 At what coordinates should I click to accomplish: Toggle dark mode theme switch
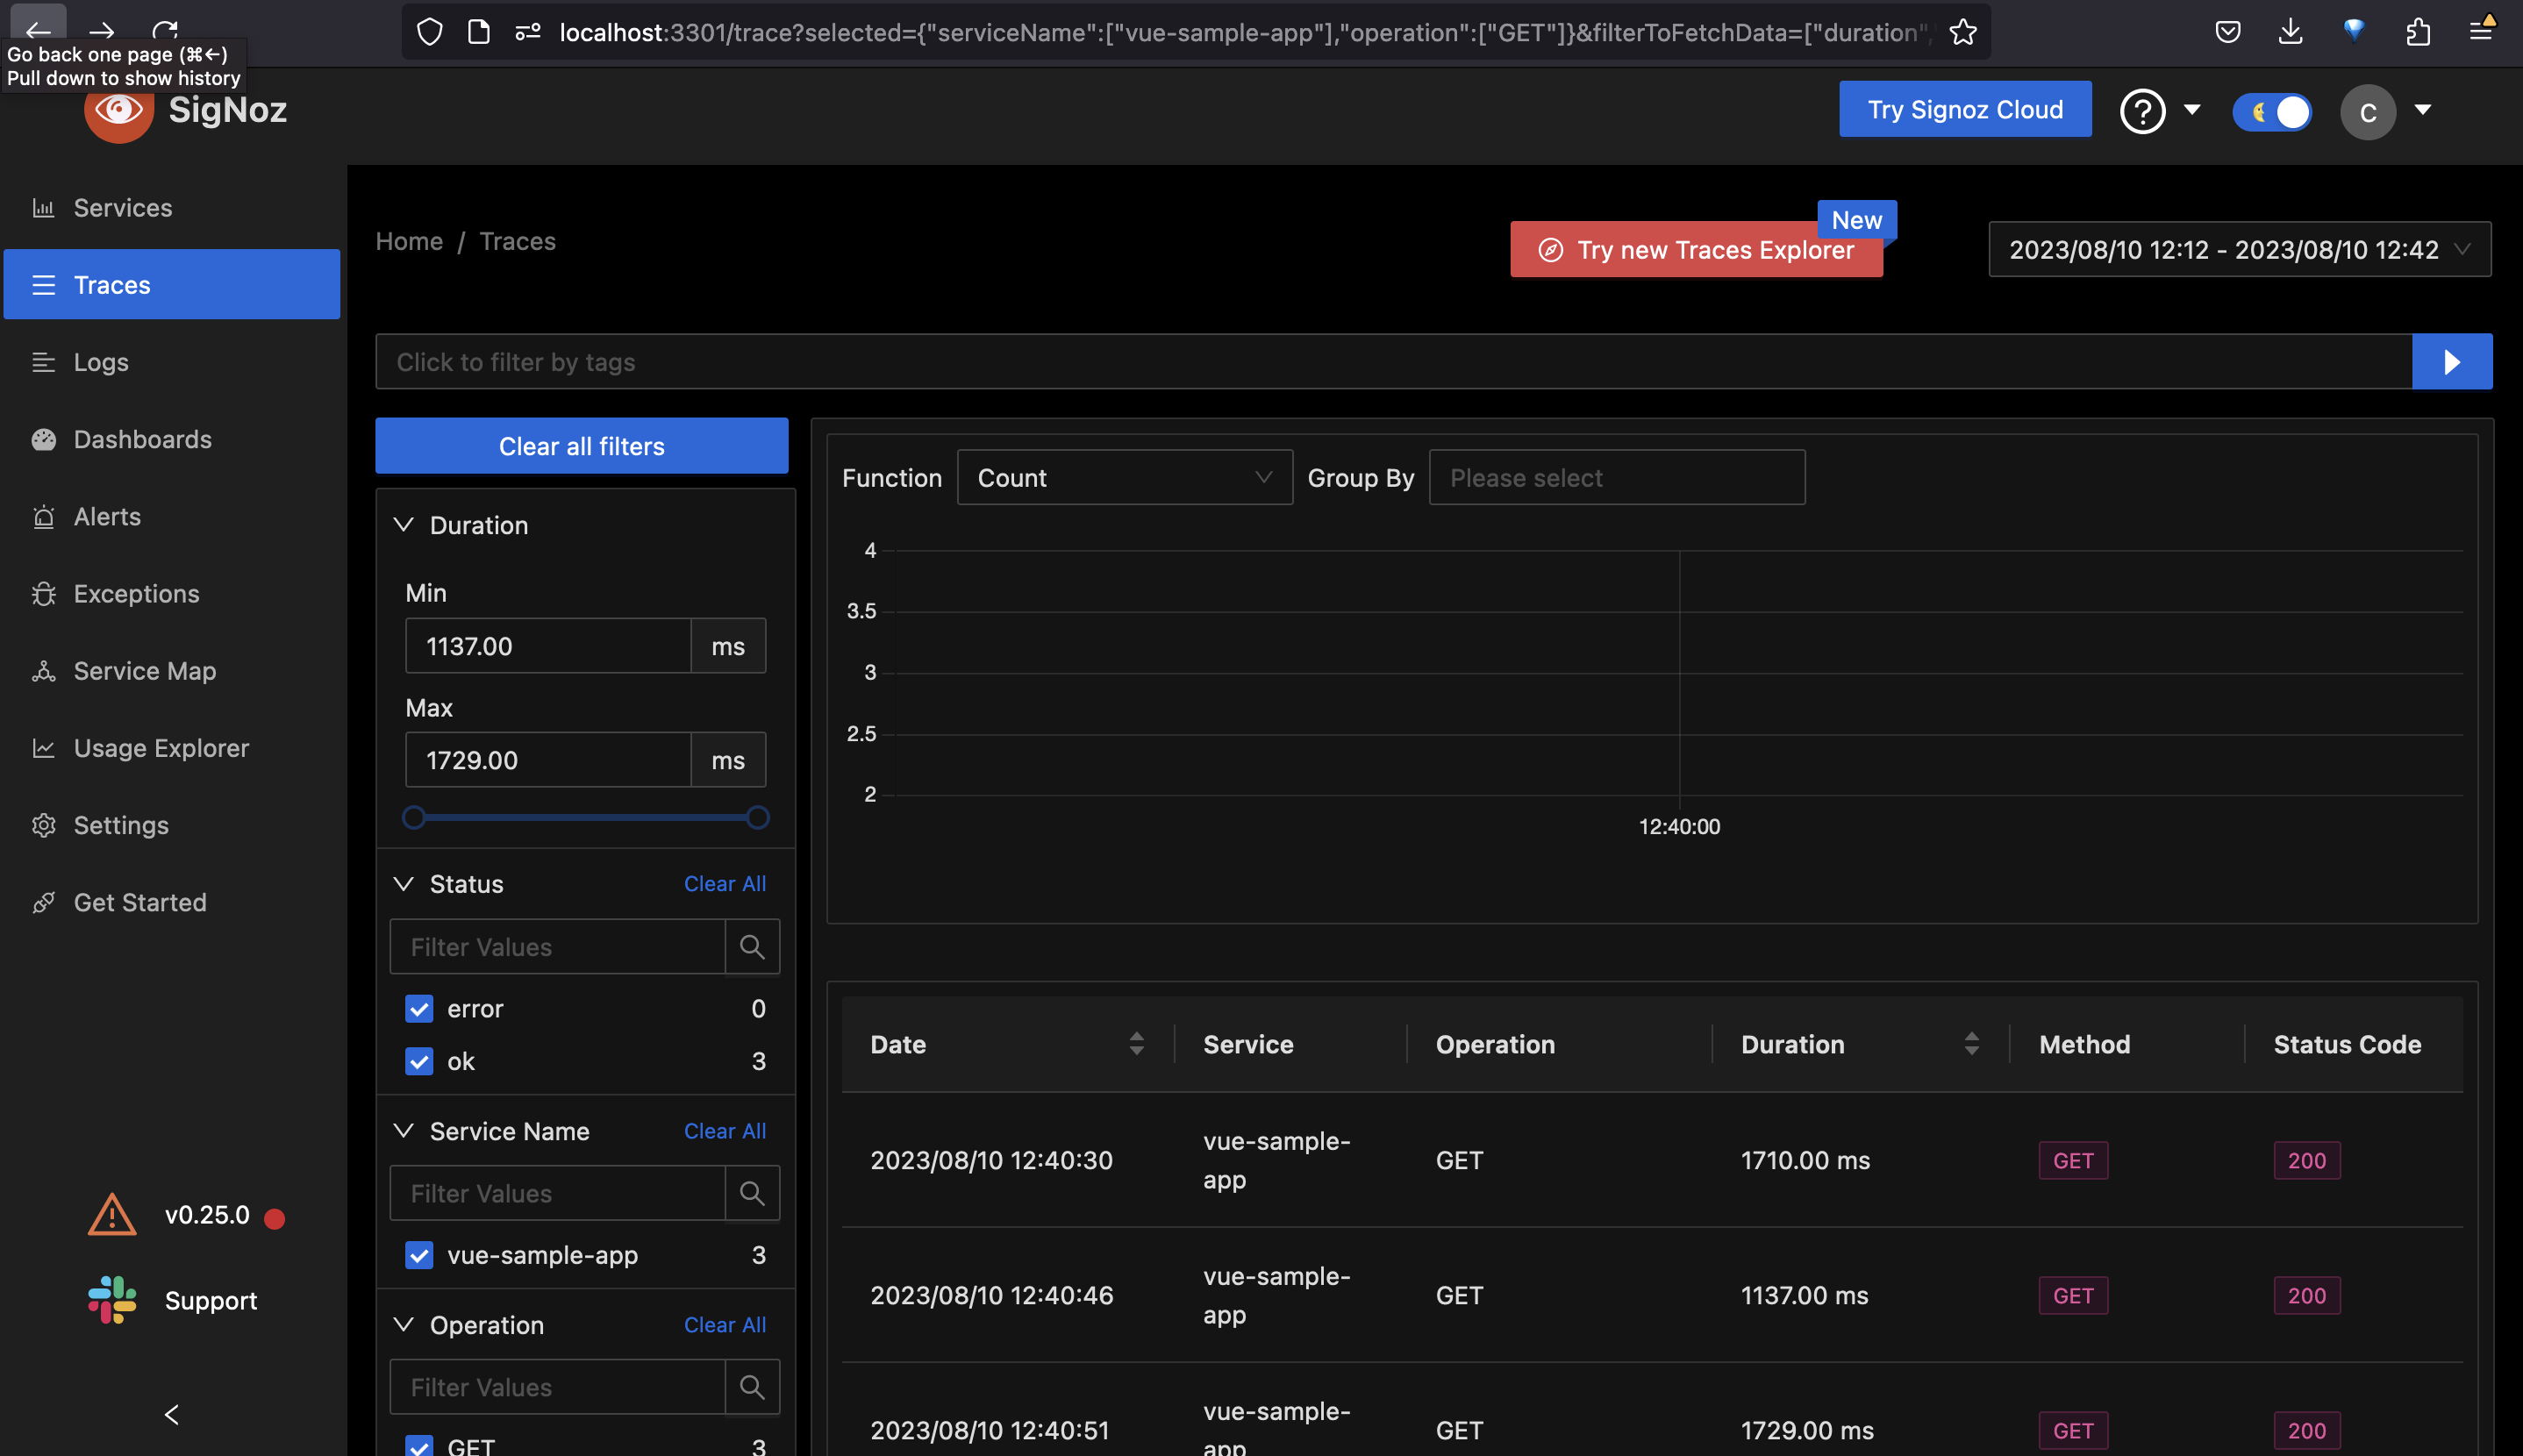point(2271,111)
